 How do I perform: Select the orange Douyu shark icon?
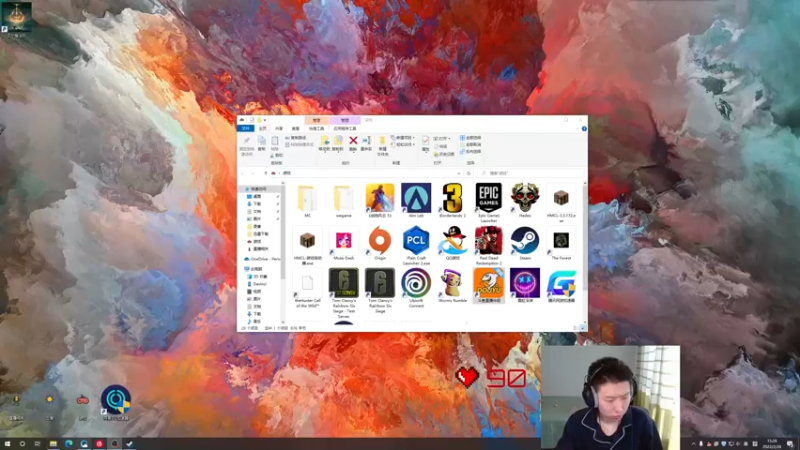click(x=489, y=286)
